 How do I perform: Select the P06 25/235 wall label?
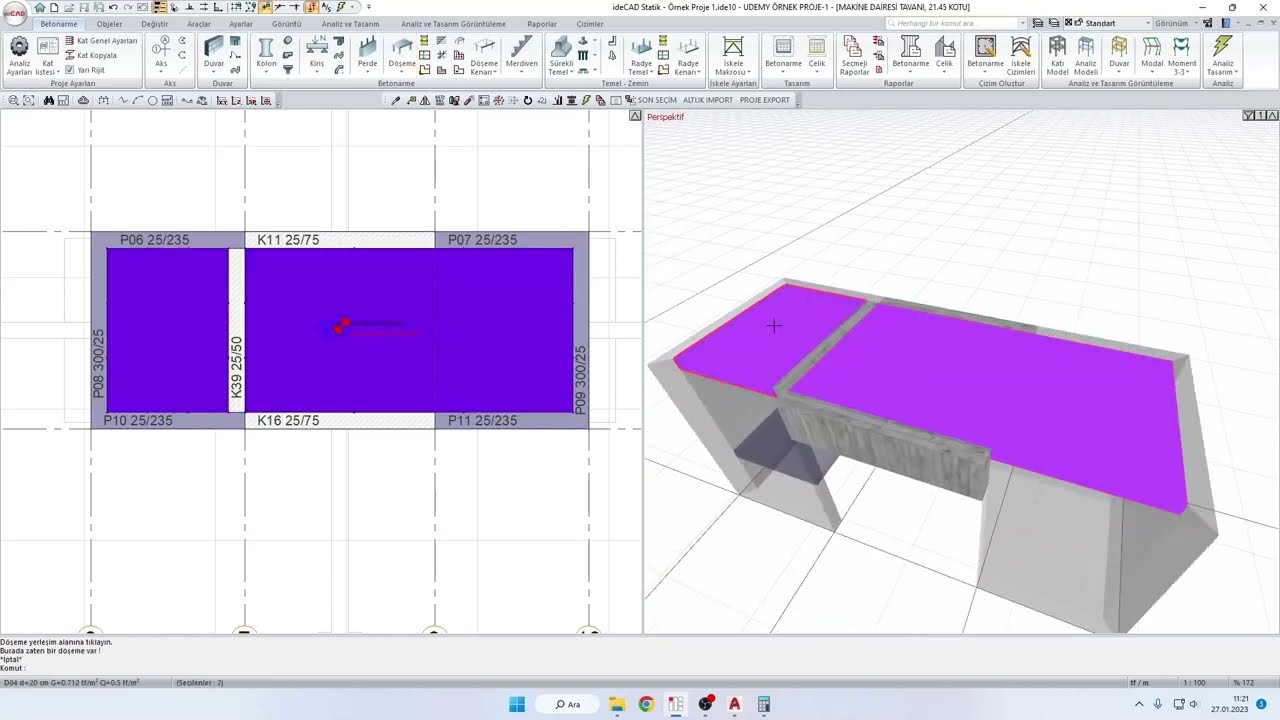tap(154, 240)
